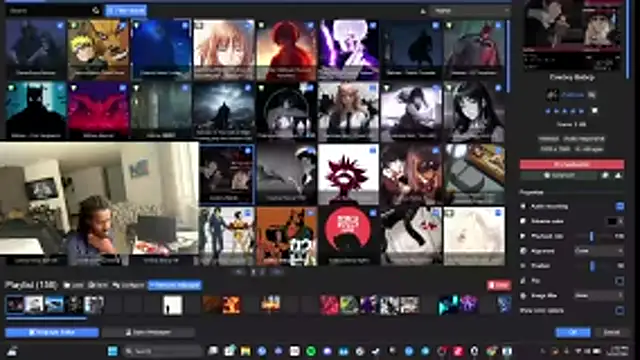Select the orange background character wallpaper
The width and height of the screenshot is (640, 360).
click(x=286, y=236)
